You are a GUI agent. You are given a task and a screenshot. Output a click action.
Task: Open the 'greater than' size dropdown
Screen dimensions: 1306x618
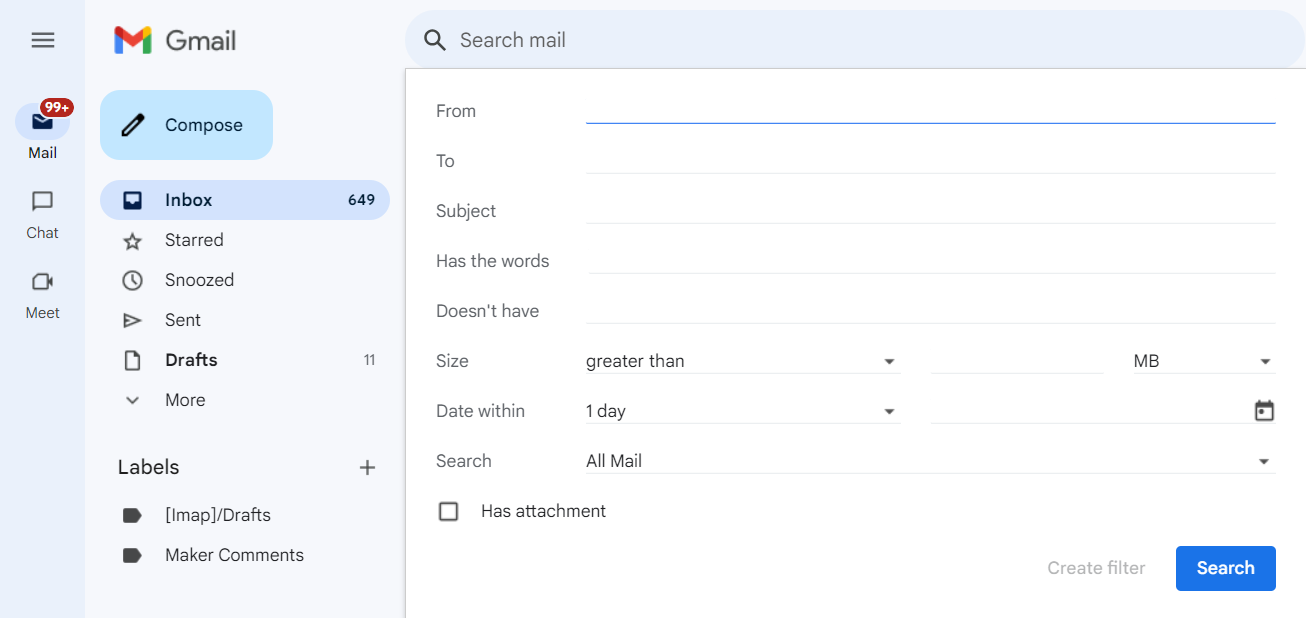pyautogui.click(x=741, y=361)
